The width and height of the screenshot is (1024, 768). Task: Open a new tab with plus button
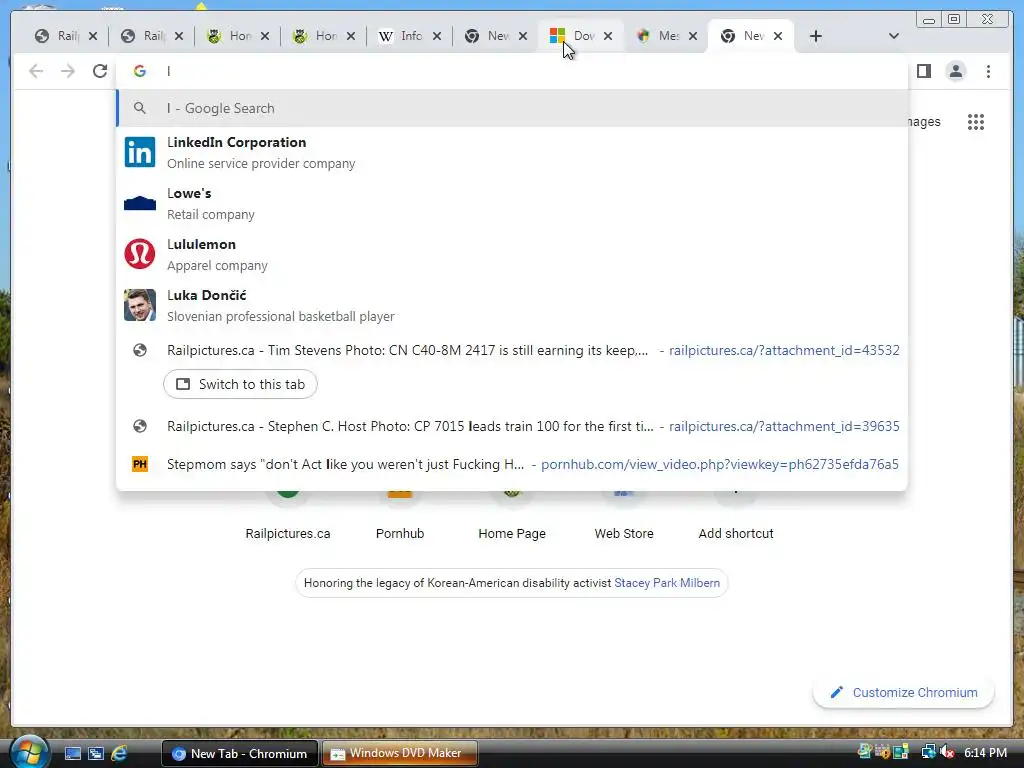point(816,36)
